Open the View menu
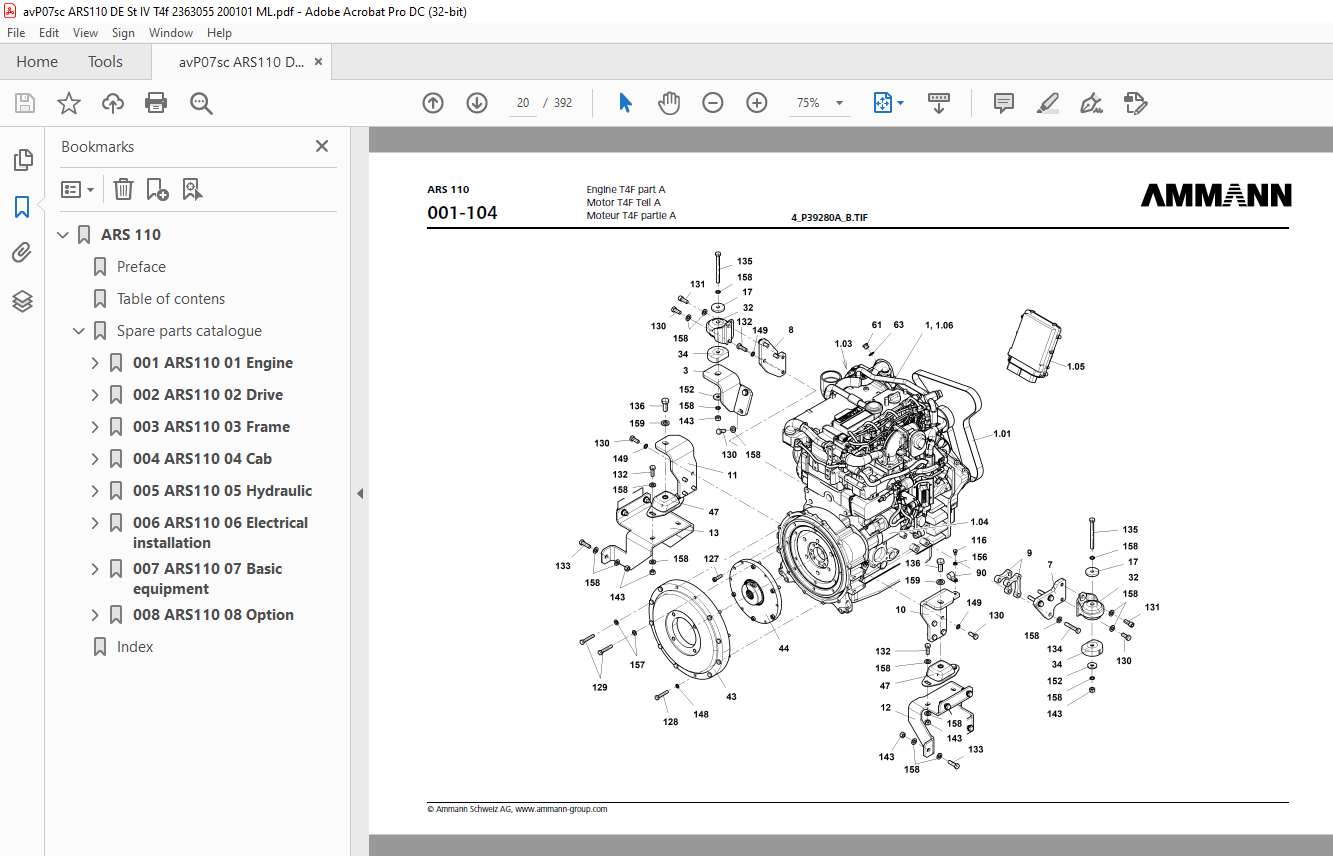Screen dimensions: 1333x856 click(85, 33)
